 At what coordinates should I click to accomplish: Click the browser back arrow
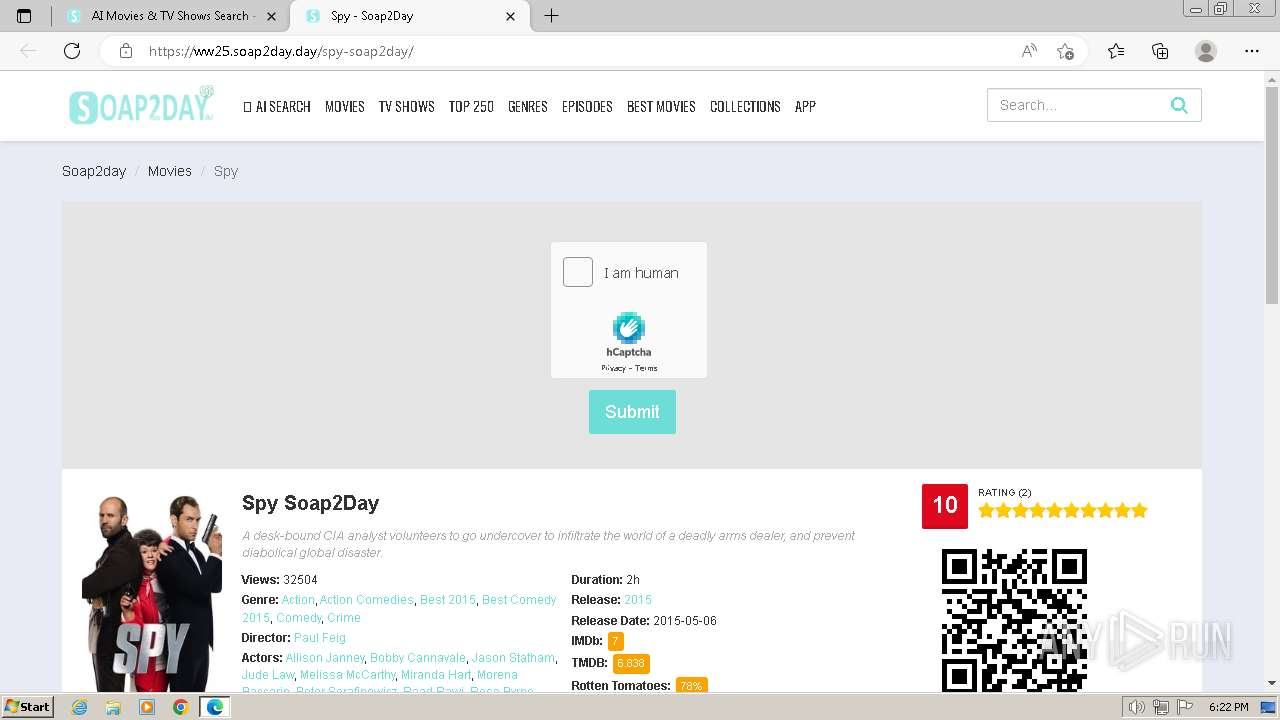(28, 51)
